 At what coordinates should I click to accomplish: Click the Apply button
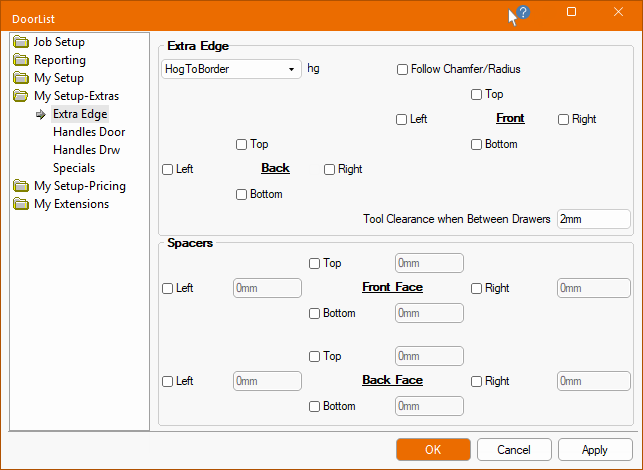[x=595, y=450]
